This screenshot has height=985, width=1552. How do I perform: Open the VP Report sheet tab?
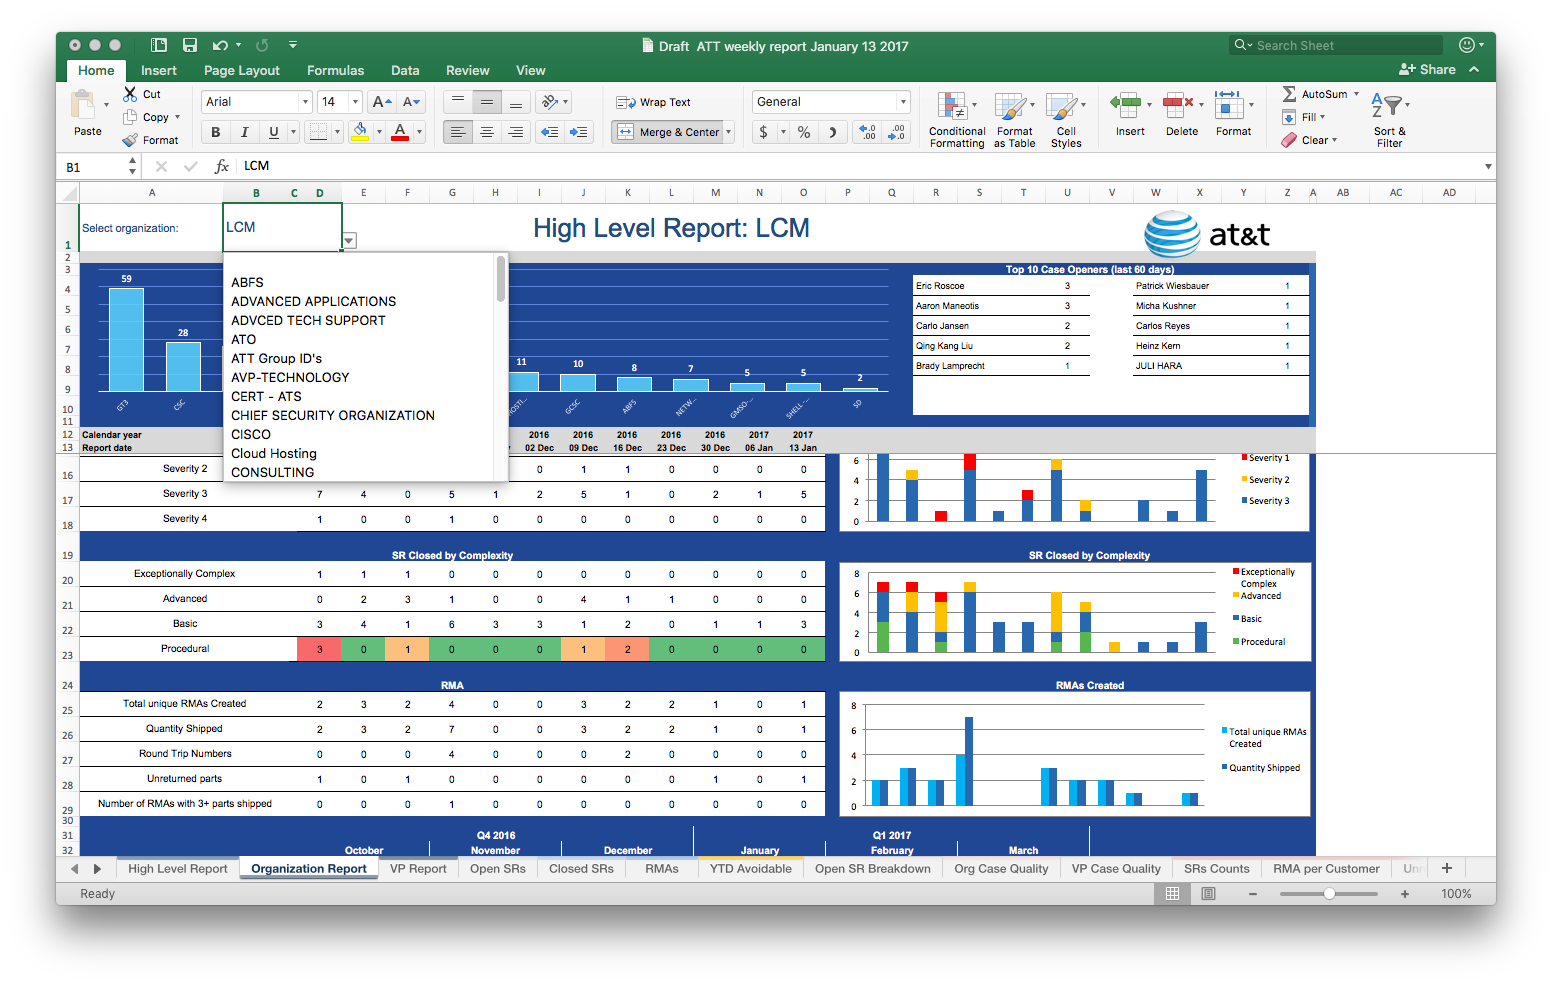418,869
